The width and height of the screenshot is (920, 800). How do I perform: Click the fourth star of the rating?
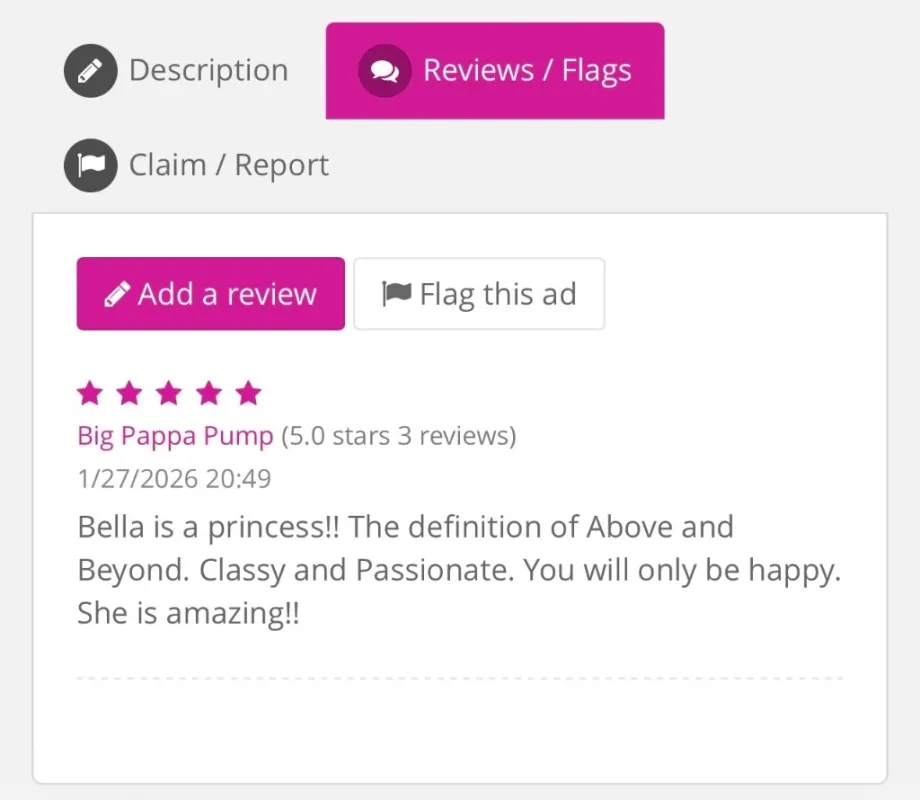pos(209,393)
